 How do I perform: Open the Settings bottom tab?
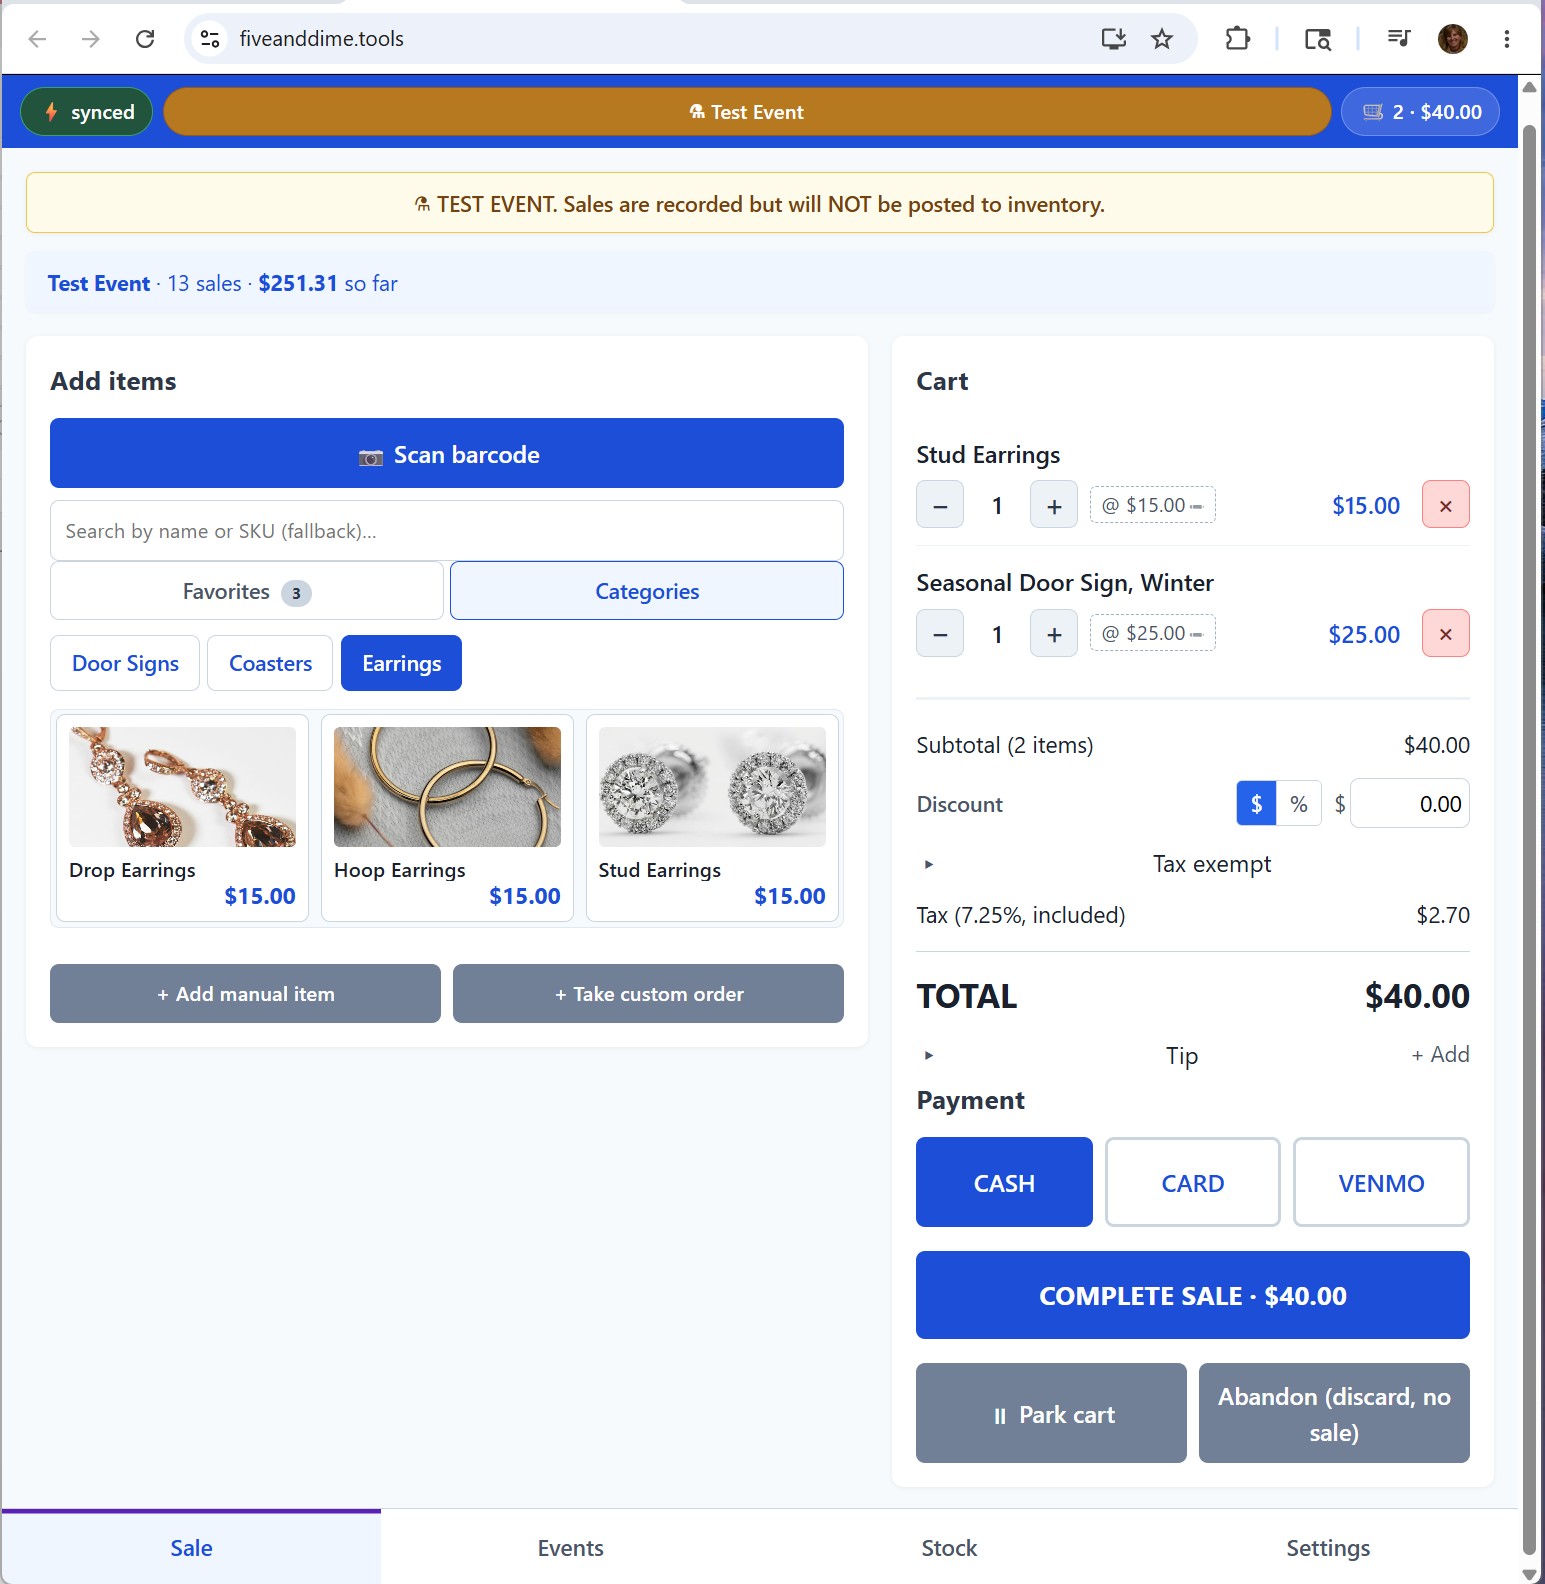(1328, 1548)
